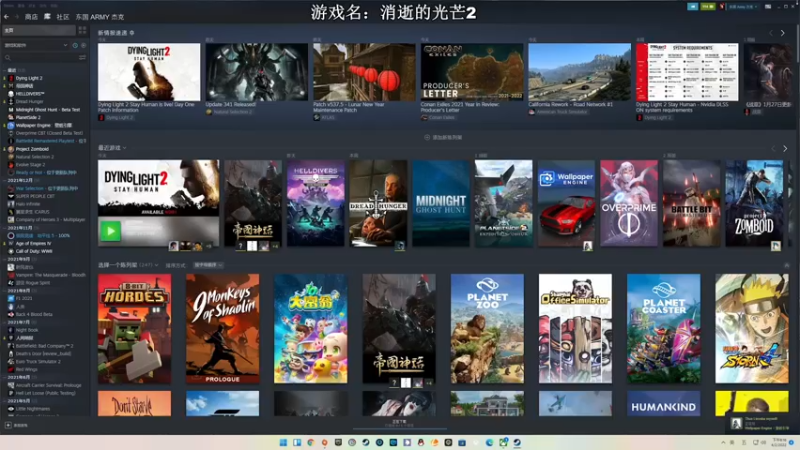This screenshot has width=800, height=450.
Task: Open the ARMY profile tab
Action: pos(99,17)
